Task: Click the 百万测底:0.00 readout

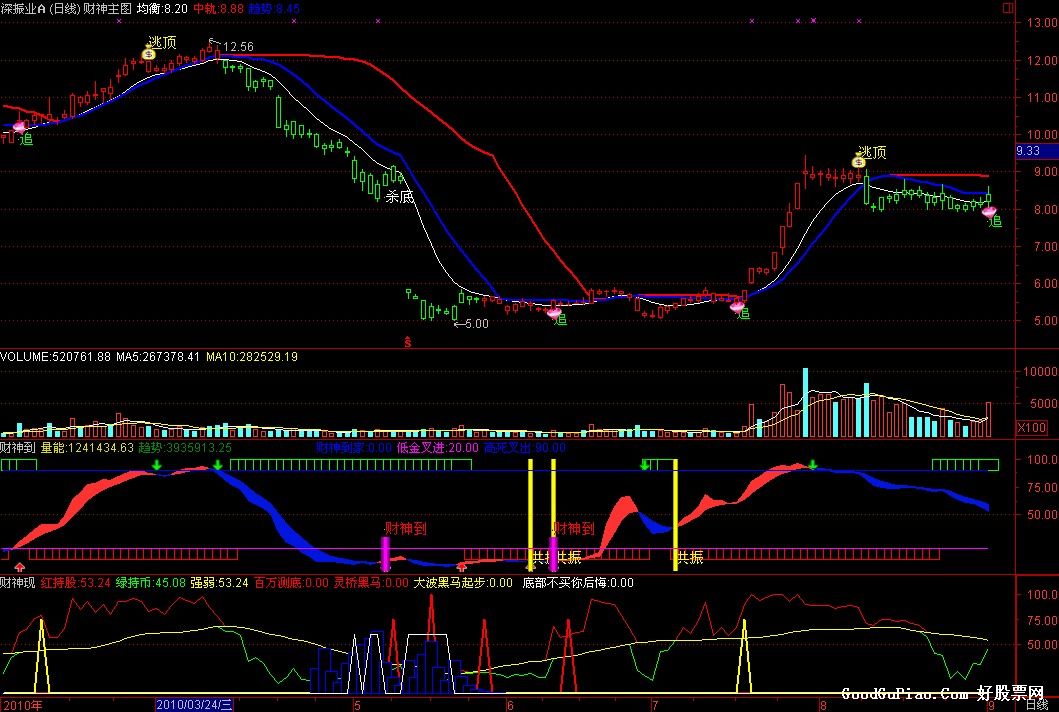Action: (x=292, y=582)
